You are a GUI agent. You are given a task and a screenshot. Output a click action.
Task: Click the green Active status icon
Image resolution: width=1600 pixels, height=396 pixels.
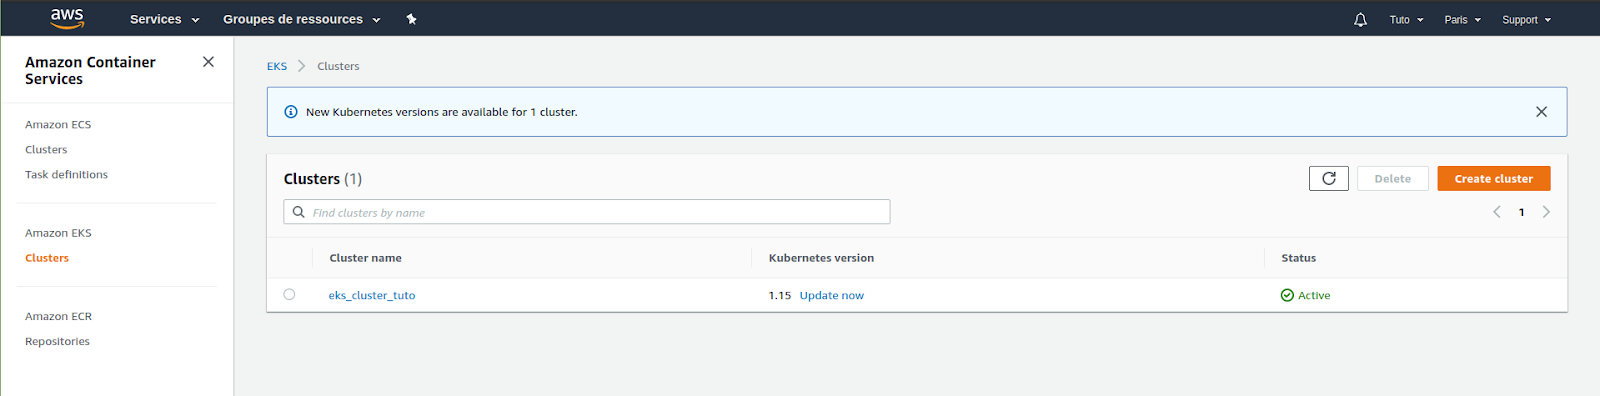click(1287, 295)
